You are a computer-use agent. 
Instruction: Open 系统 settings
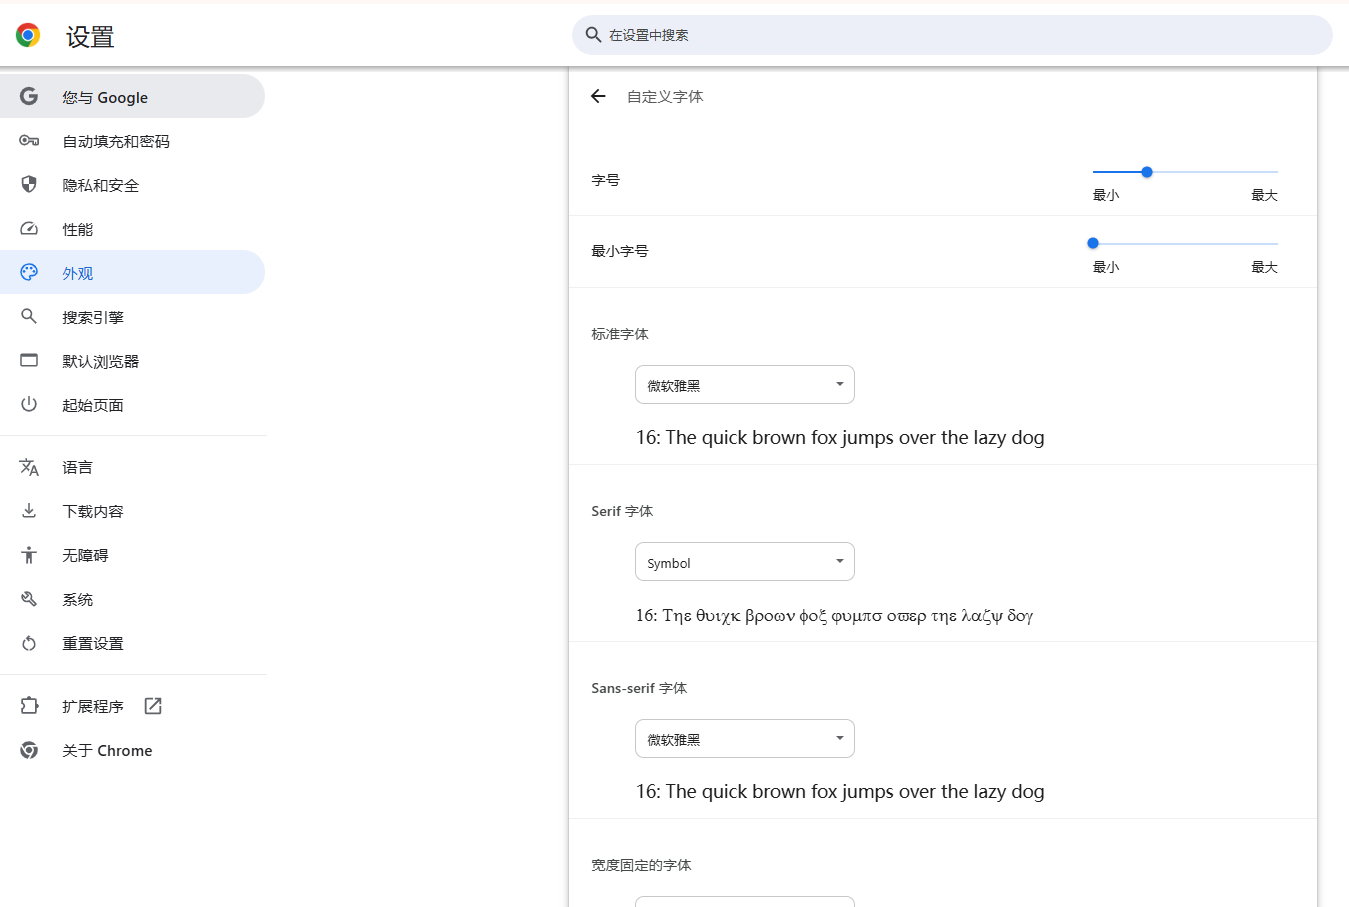coord(132,599)
